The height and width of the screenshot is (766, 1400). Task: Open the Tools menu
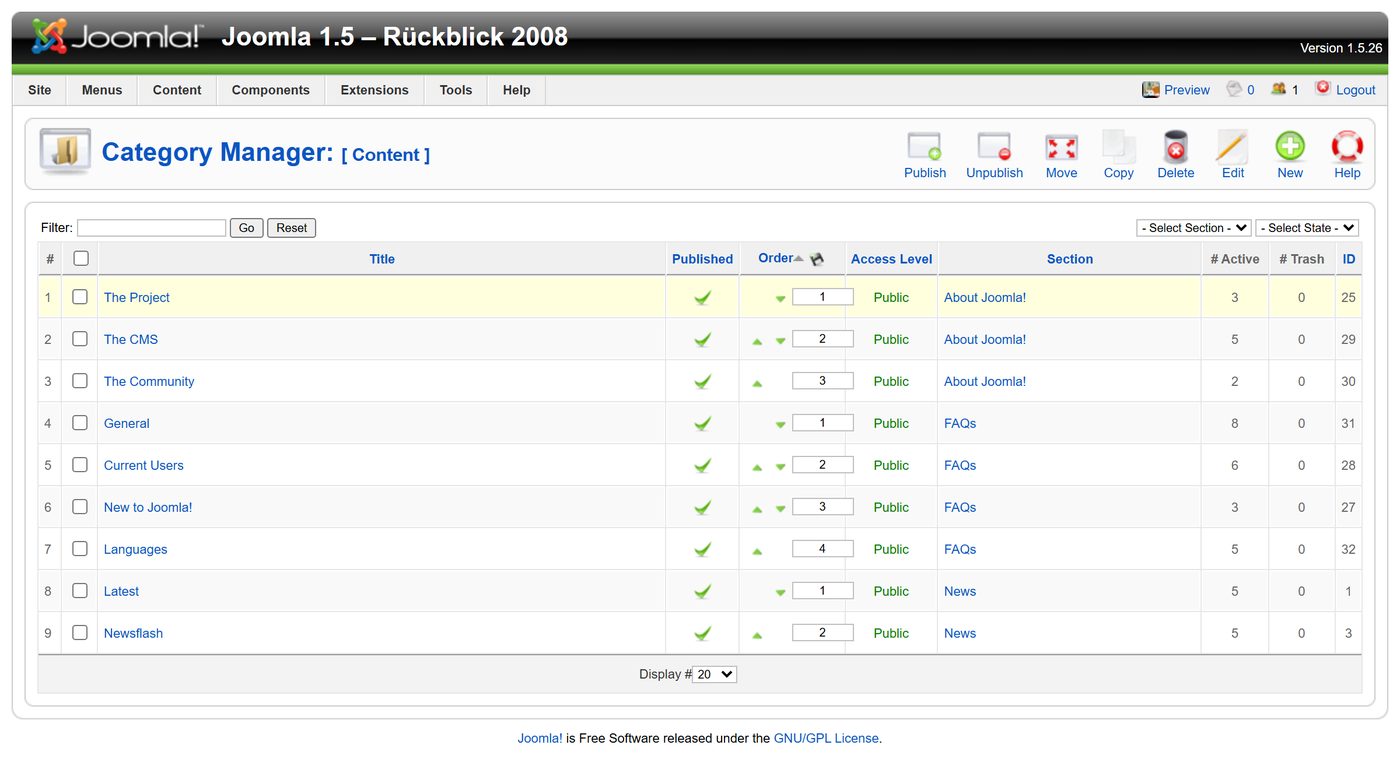pyautogui.click(x=456, y=90)
